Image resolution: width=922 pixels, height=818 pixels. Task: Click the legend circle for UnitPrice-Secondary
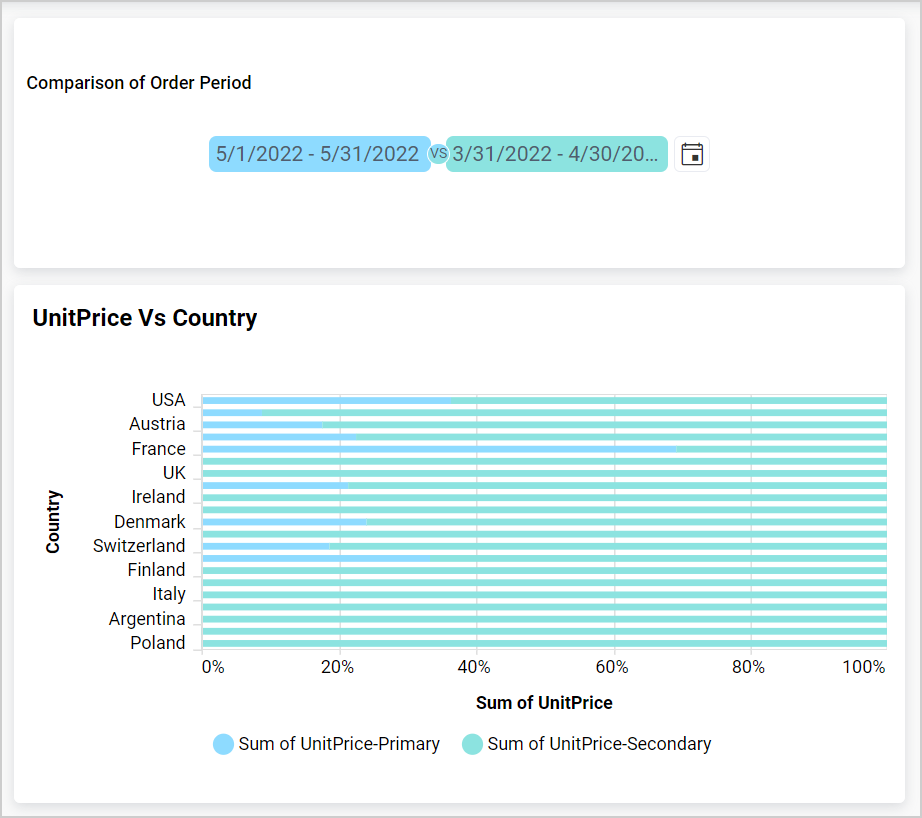point(472,744)
